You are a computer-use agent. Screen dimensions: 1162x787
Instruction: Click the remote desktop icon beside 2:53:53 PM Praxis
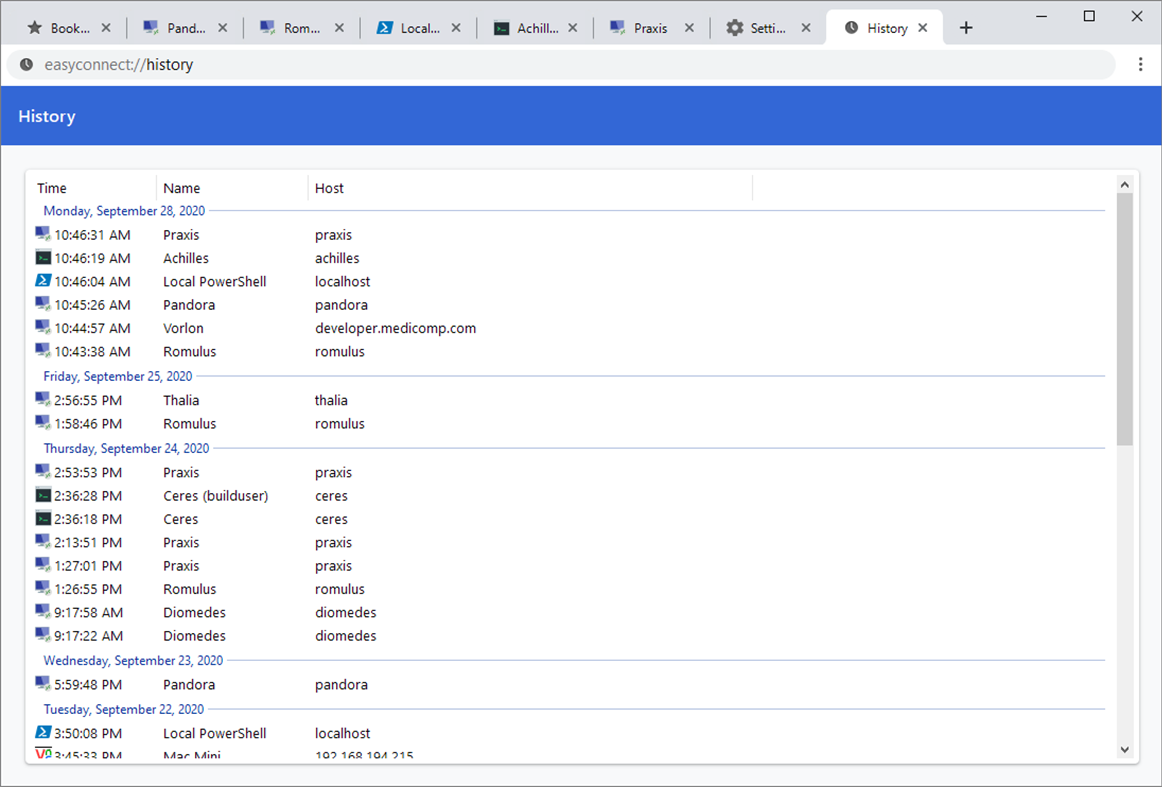click(x=43, y=472)
